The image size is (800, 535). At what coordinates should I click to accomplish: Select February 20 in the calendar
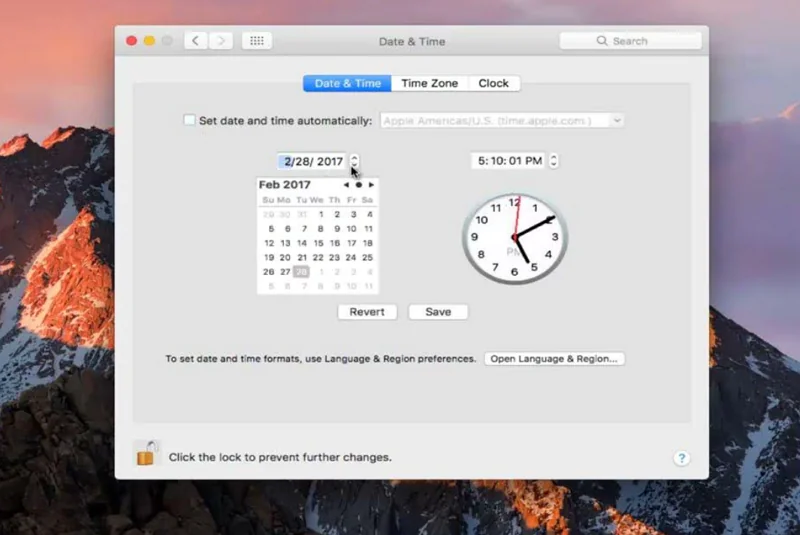coord(285,258)
